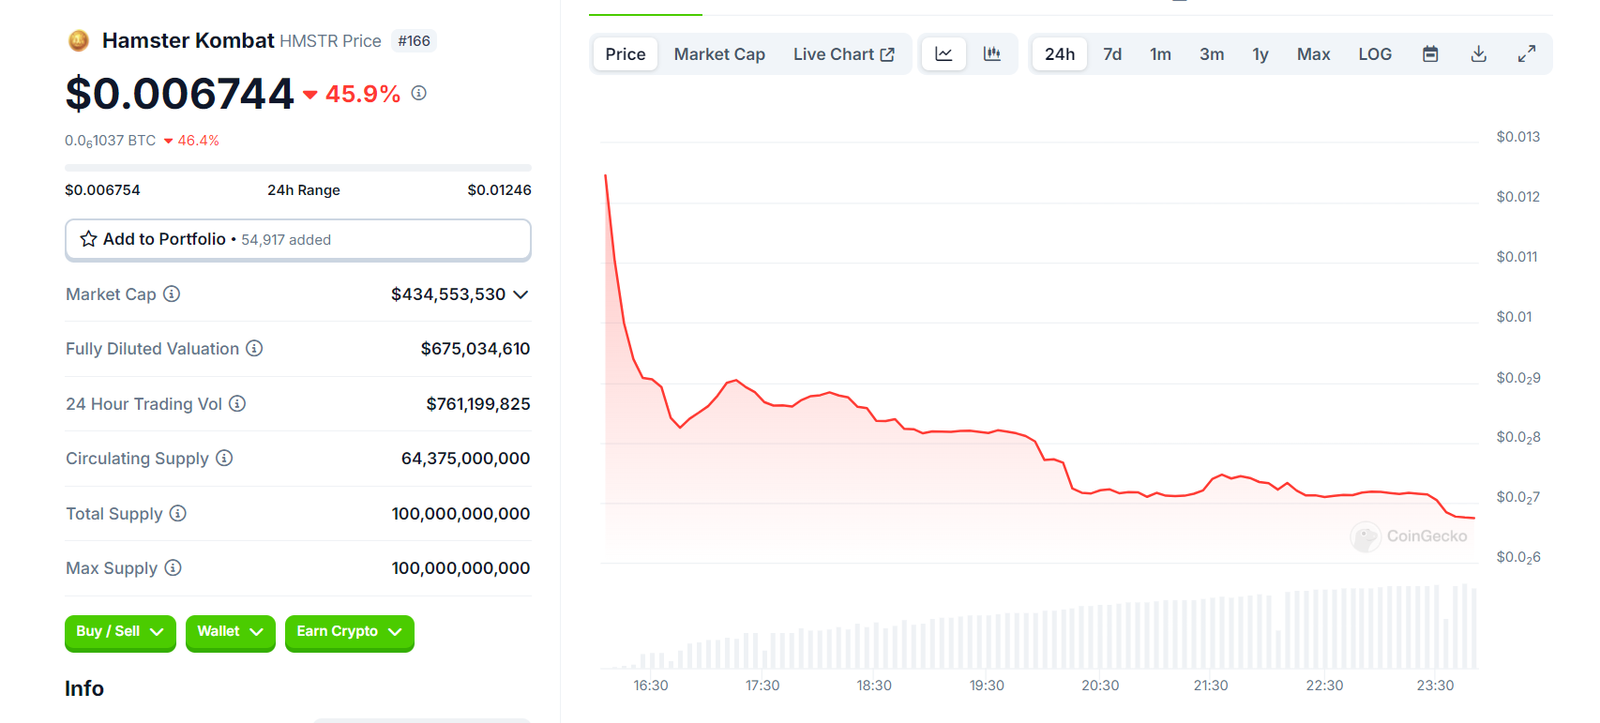
Task: Click the $761,199,825 trading volume value
Action: pos(478,404)
